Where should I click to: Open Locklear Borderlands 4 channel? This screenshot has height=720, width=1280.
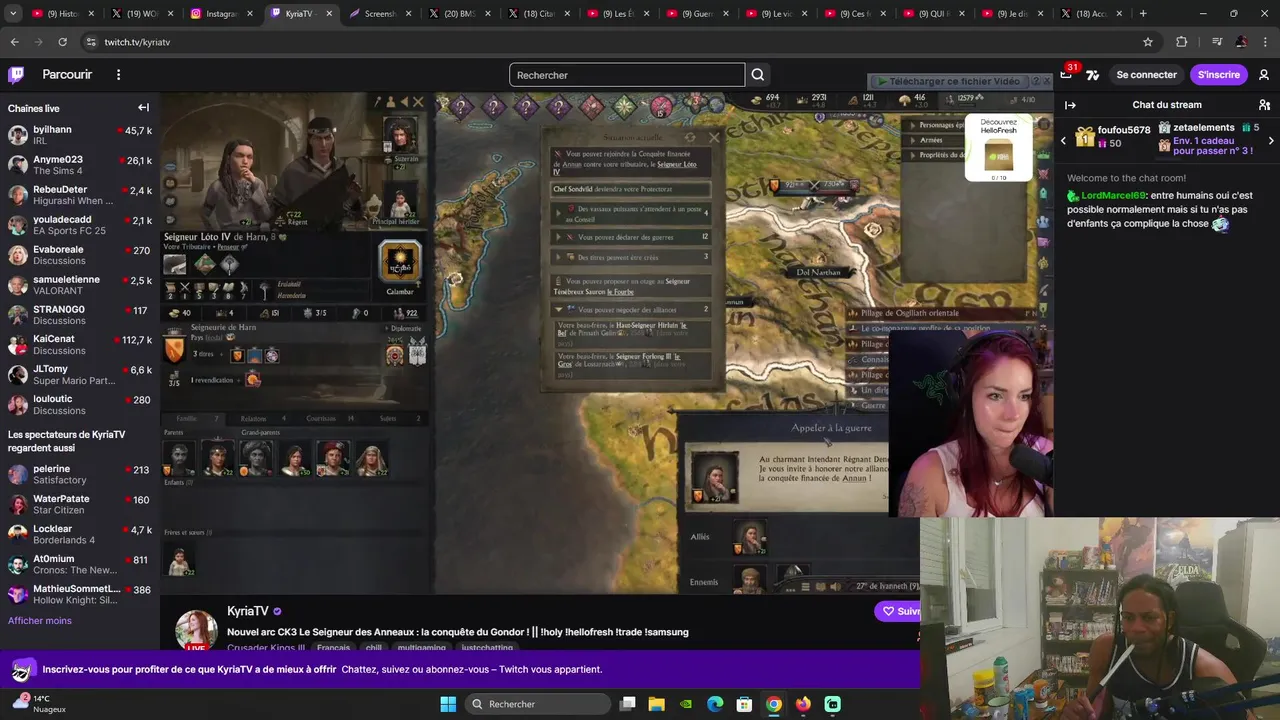80,534
